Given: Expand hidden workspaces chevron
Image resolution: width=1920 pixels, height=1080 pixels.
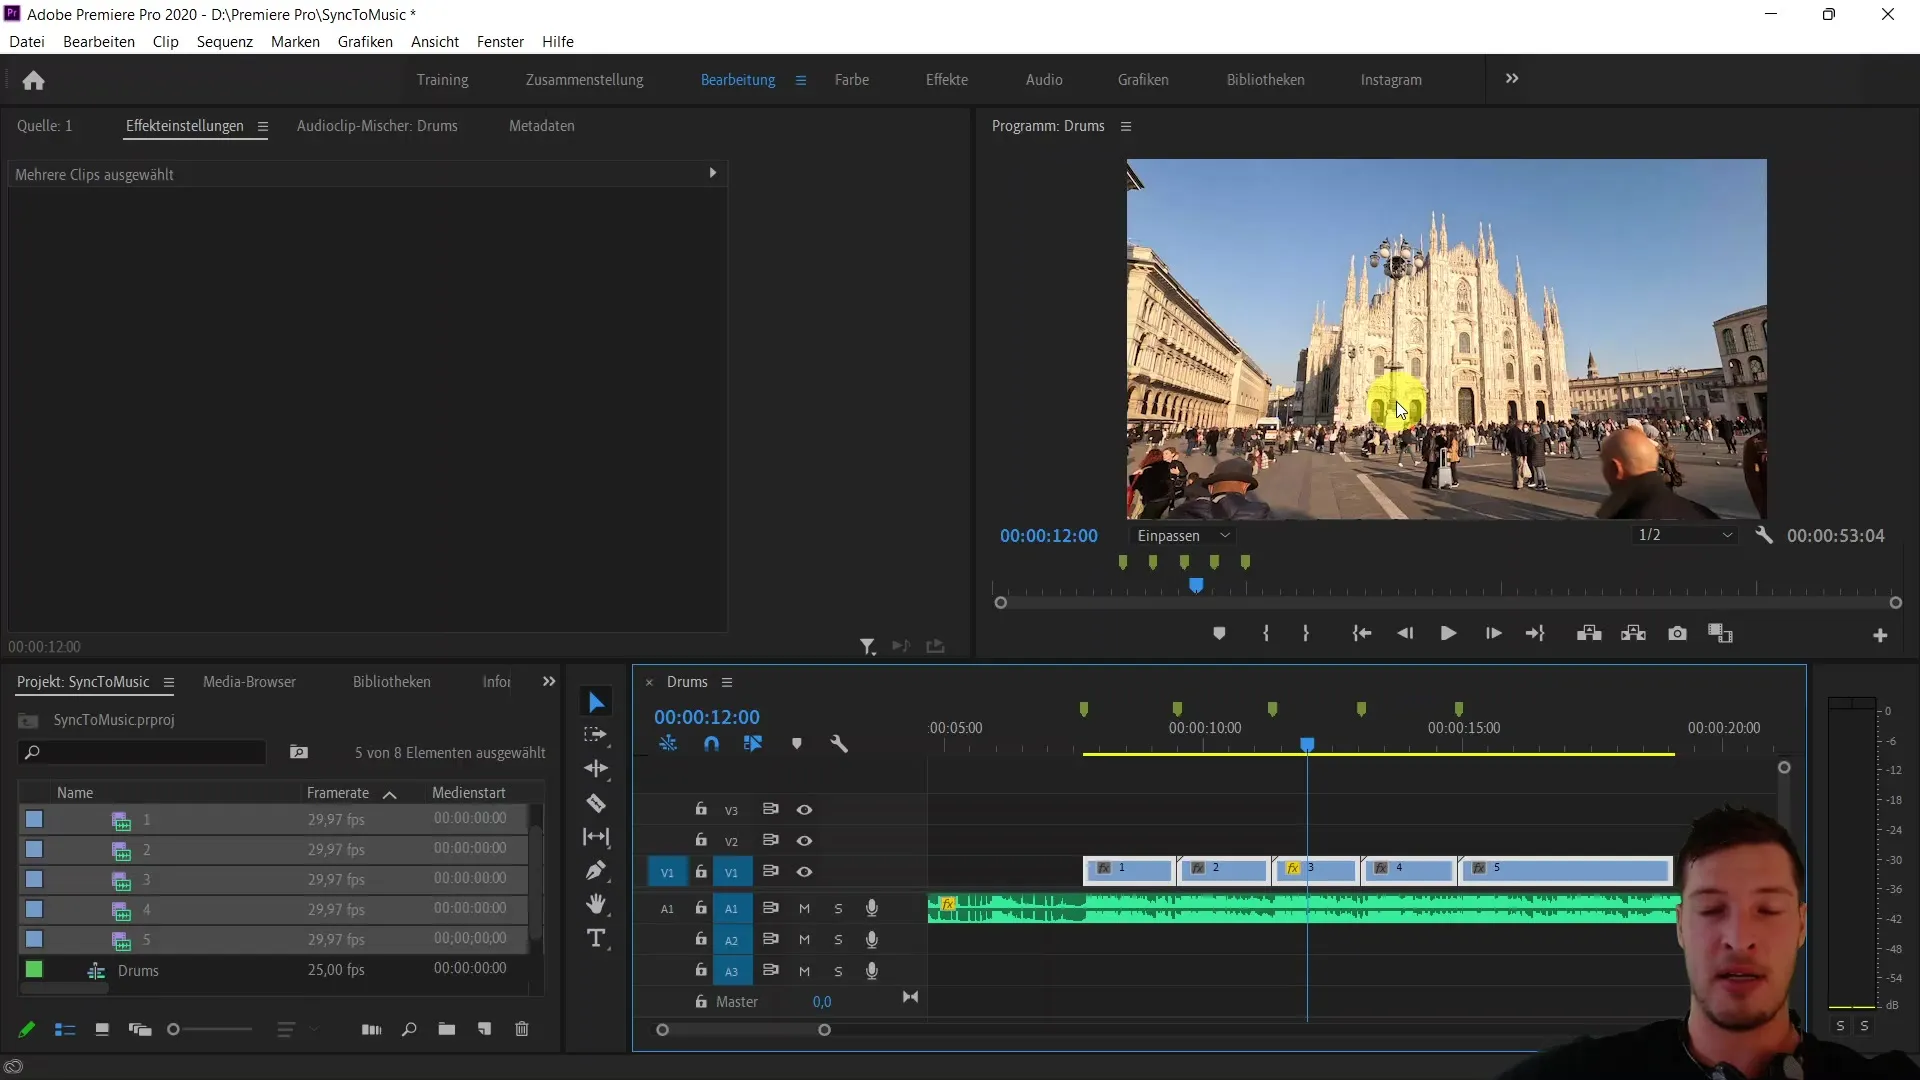Looking at the screenshot, I should [x=1512, y=79].
